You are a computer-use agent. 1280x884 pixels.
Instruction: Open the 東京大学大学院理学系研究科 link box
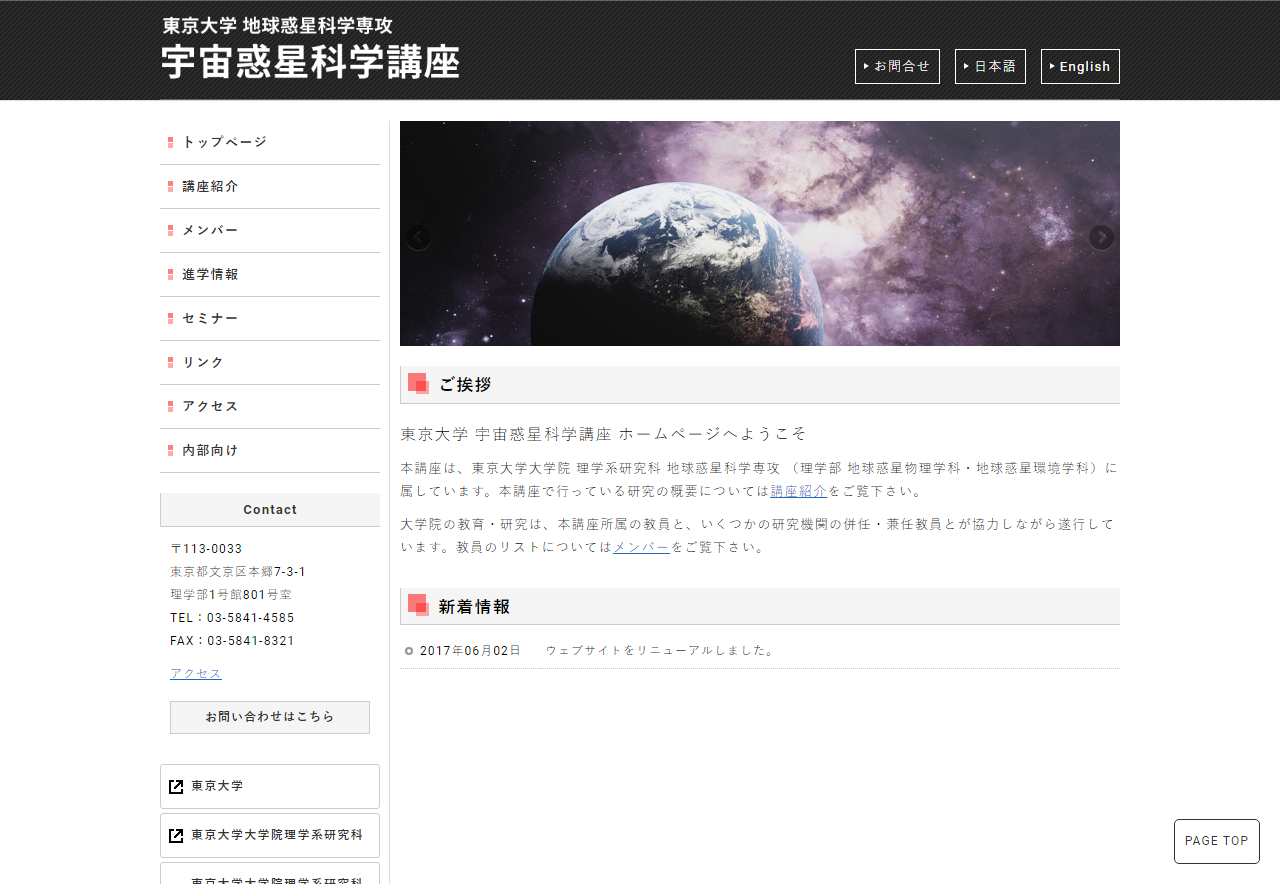point(270,835)
